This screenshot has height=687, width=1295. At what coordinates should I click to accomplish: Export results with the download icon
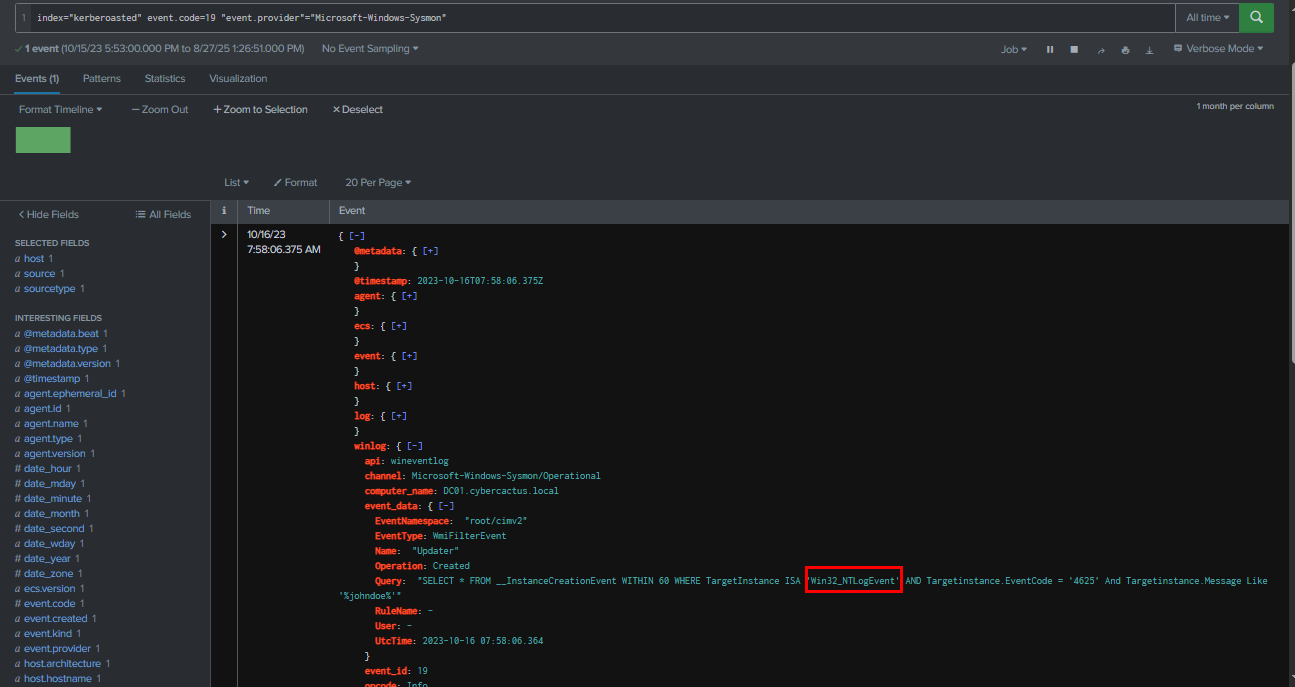click(x=1149, y=49)
